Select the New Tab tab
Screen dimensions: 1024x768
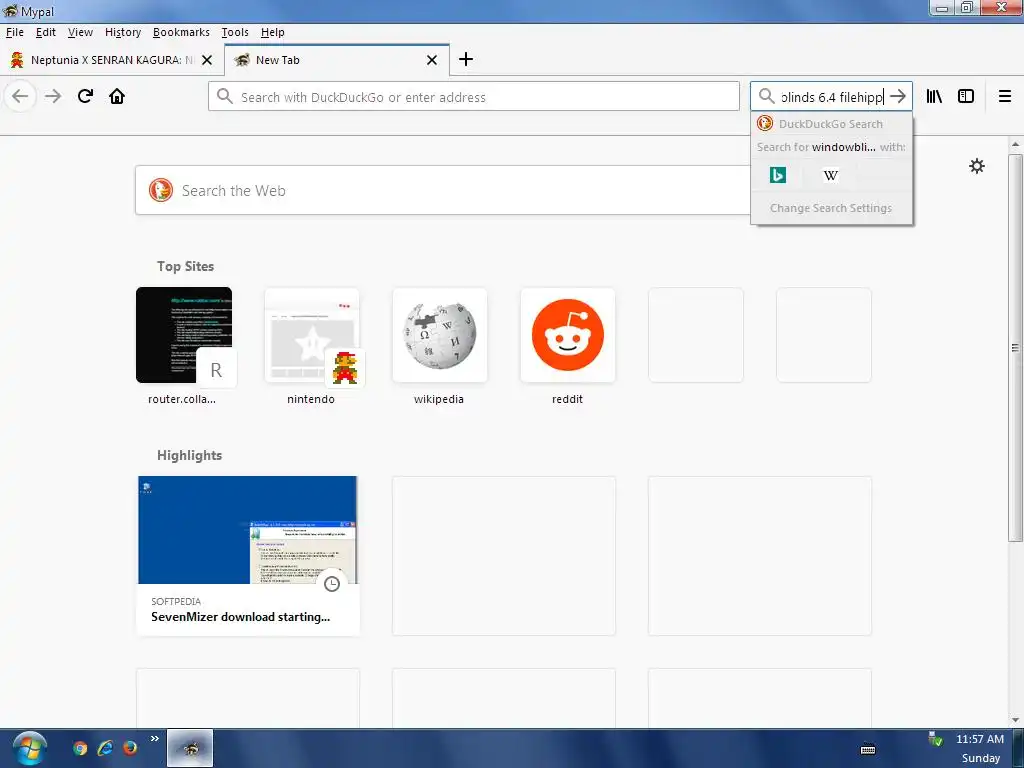[x=337, y=60]
